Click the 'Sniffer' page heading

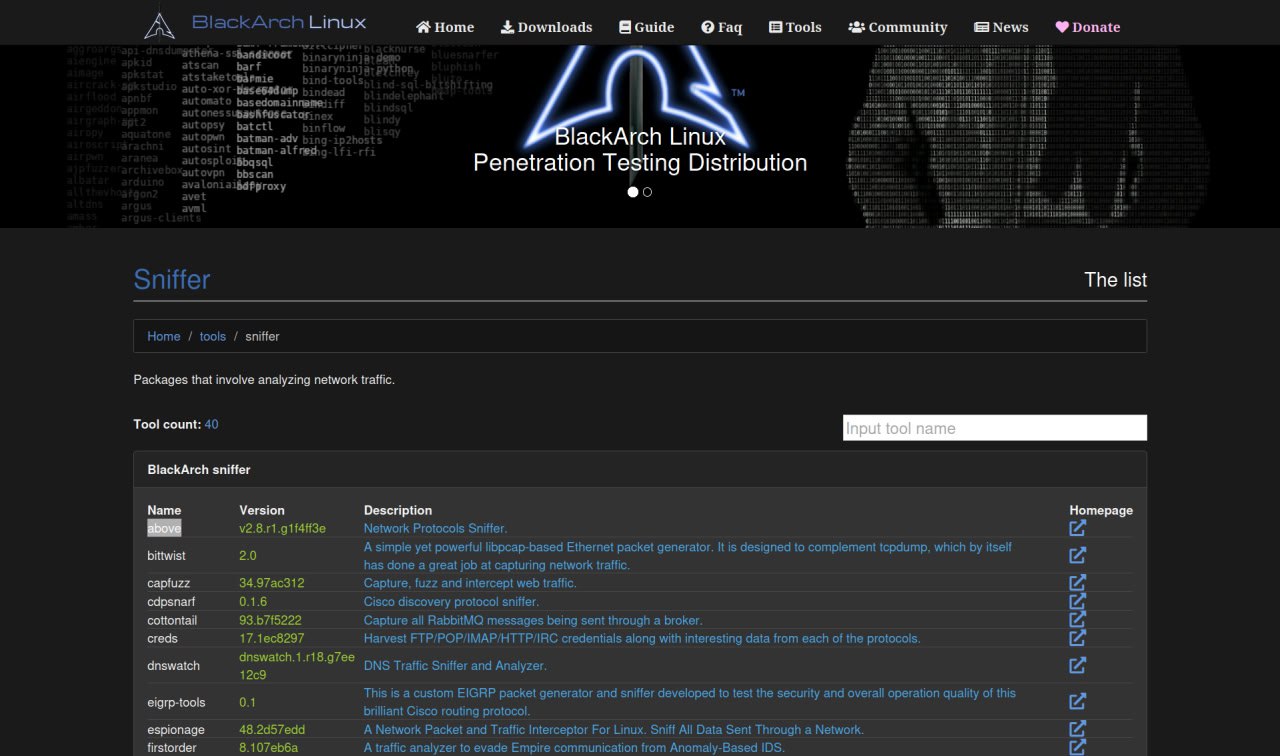172,279
